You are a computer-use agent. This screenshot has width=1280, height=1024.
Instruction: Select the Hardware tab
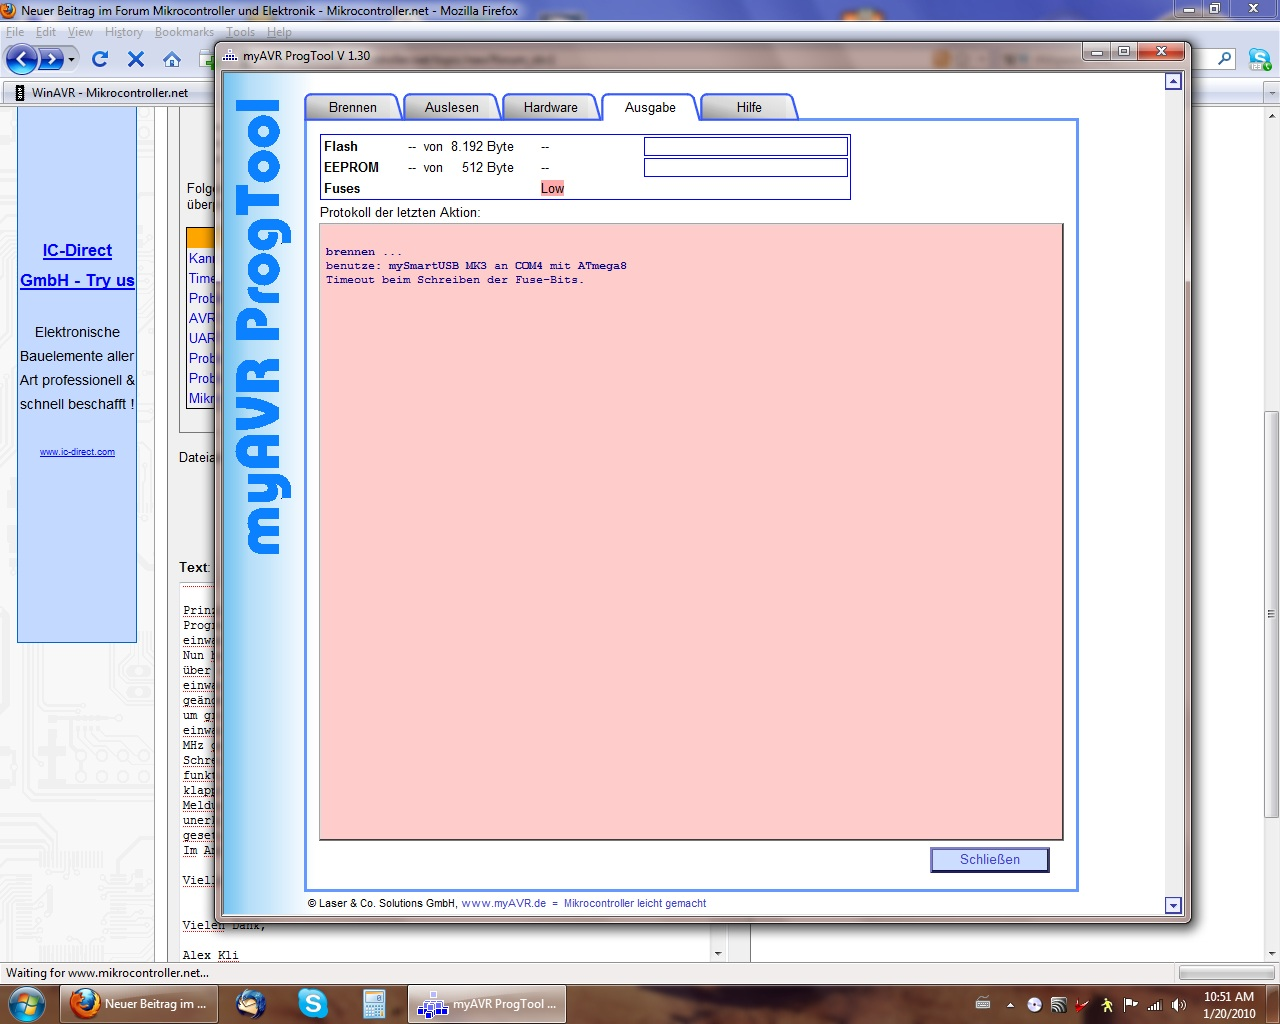[550, 107]
